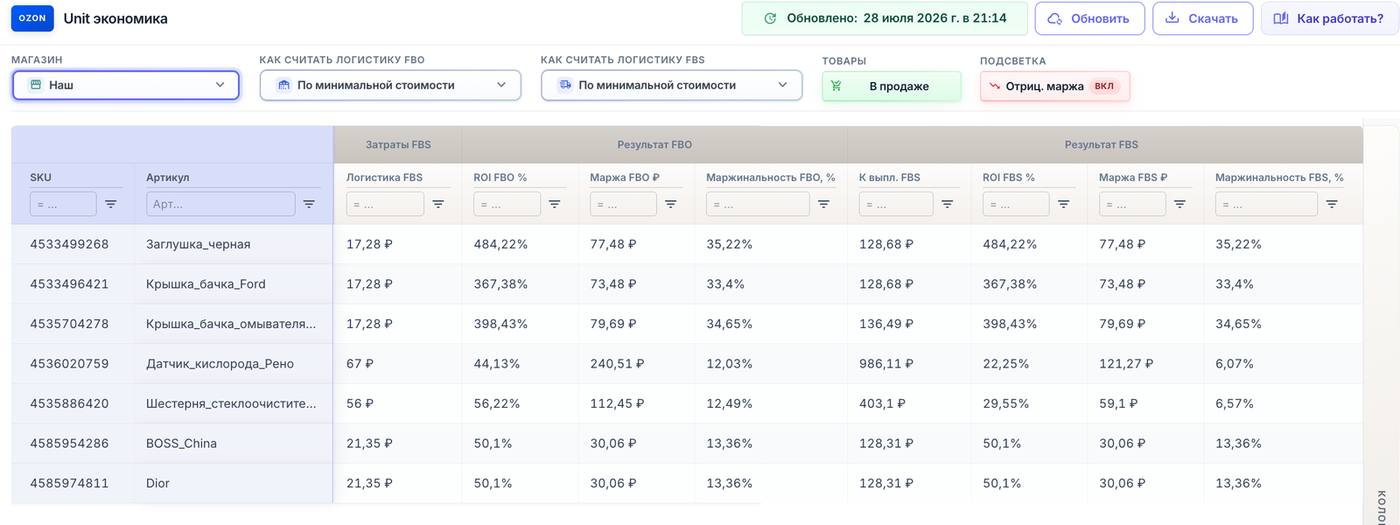Click the OZON logo icon
The width and height of the screenshot is (1400, 525).
tap(33, 18)
